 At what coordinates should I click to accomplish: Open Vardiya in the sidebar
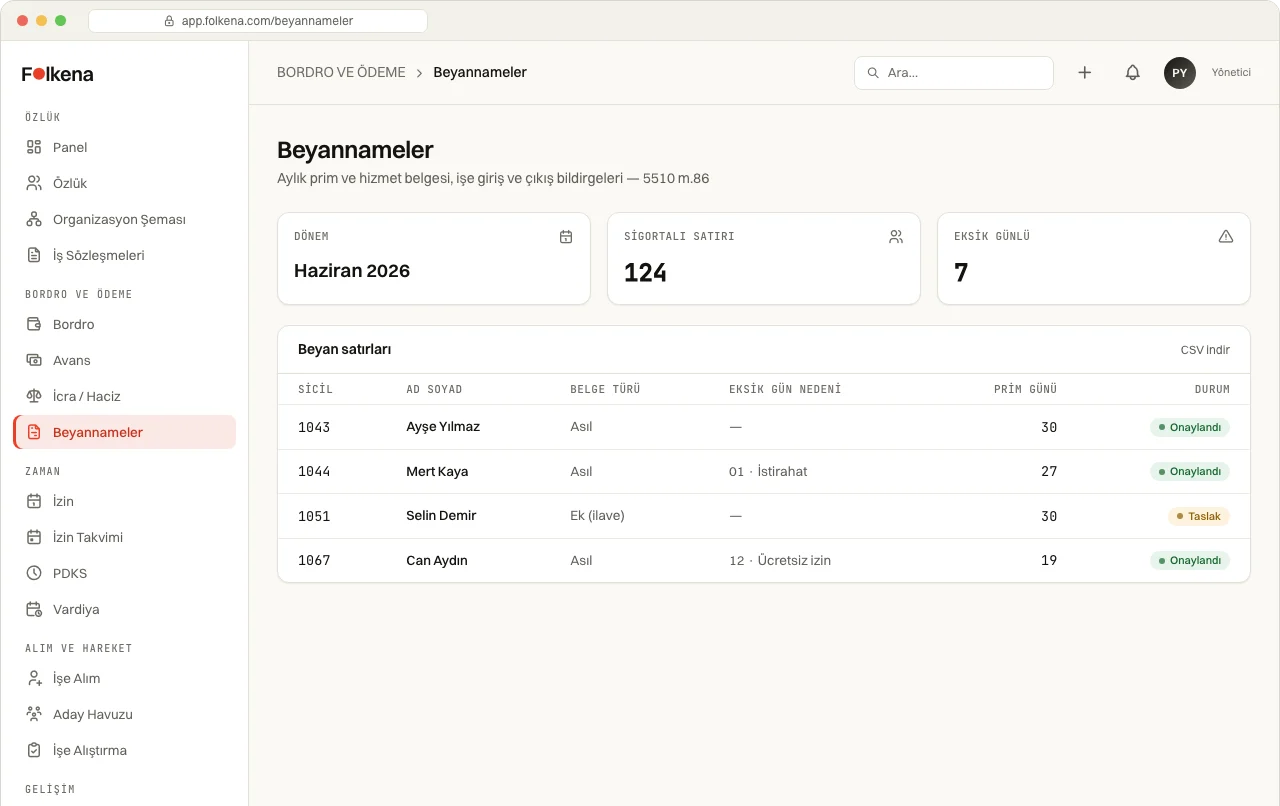[x=125, y=609]
